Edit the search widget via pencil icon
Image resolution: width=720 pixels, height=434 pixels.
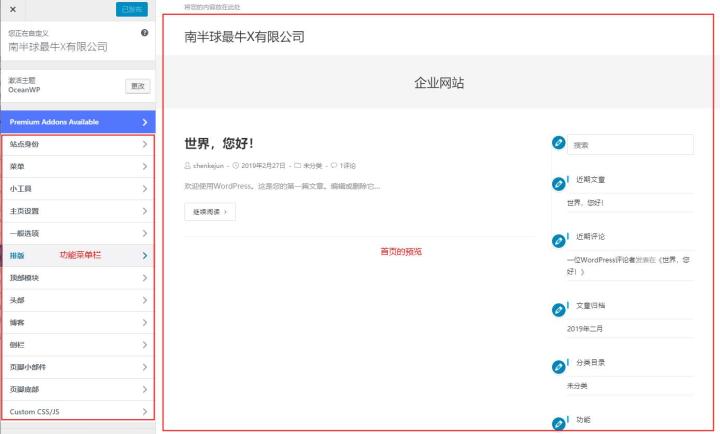[x=558, y=143]
